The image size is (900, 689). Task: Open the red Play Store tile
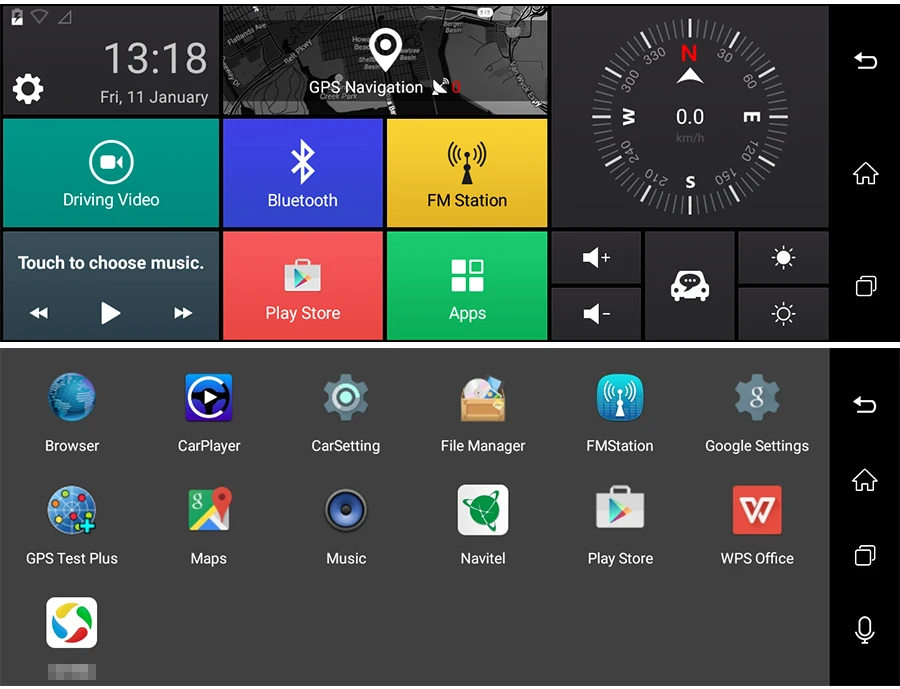click(303, 285)
